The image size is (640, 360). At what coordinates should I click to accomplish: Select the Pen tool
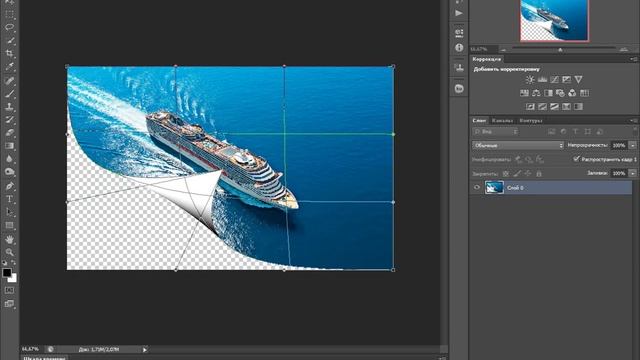9,186
